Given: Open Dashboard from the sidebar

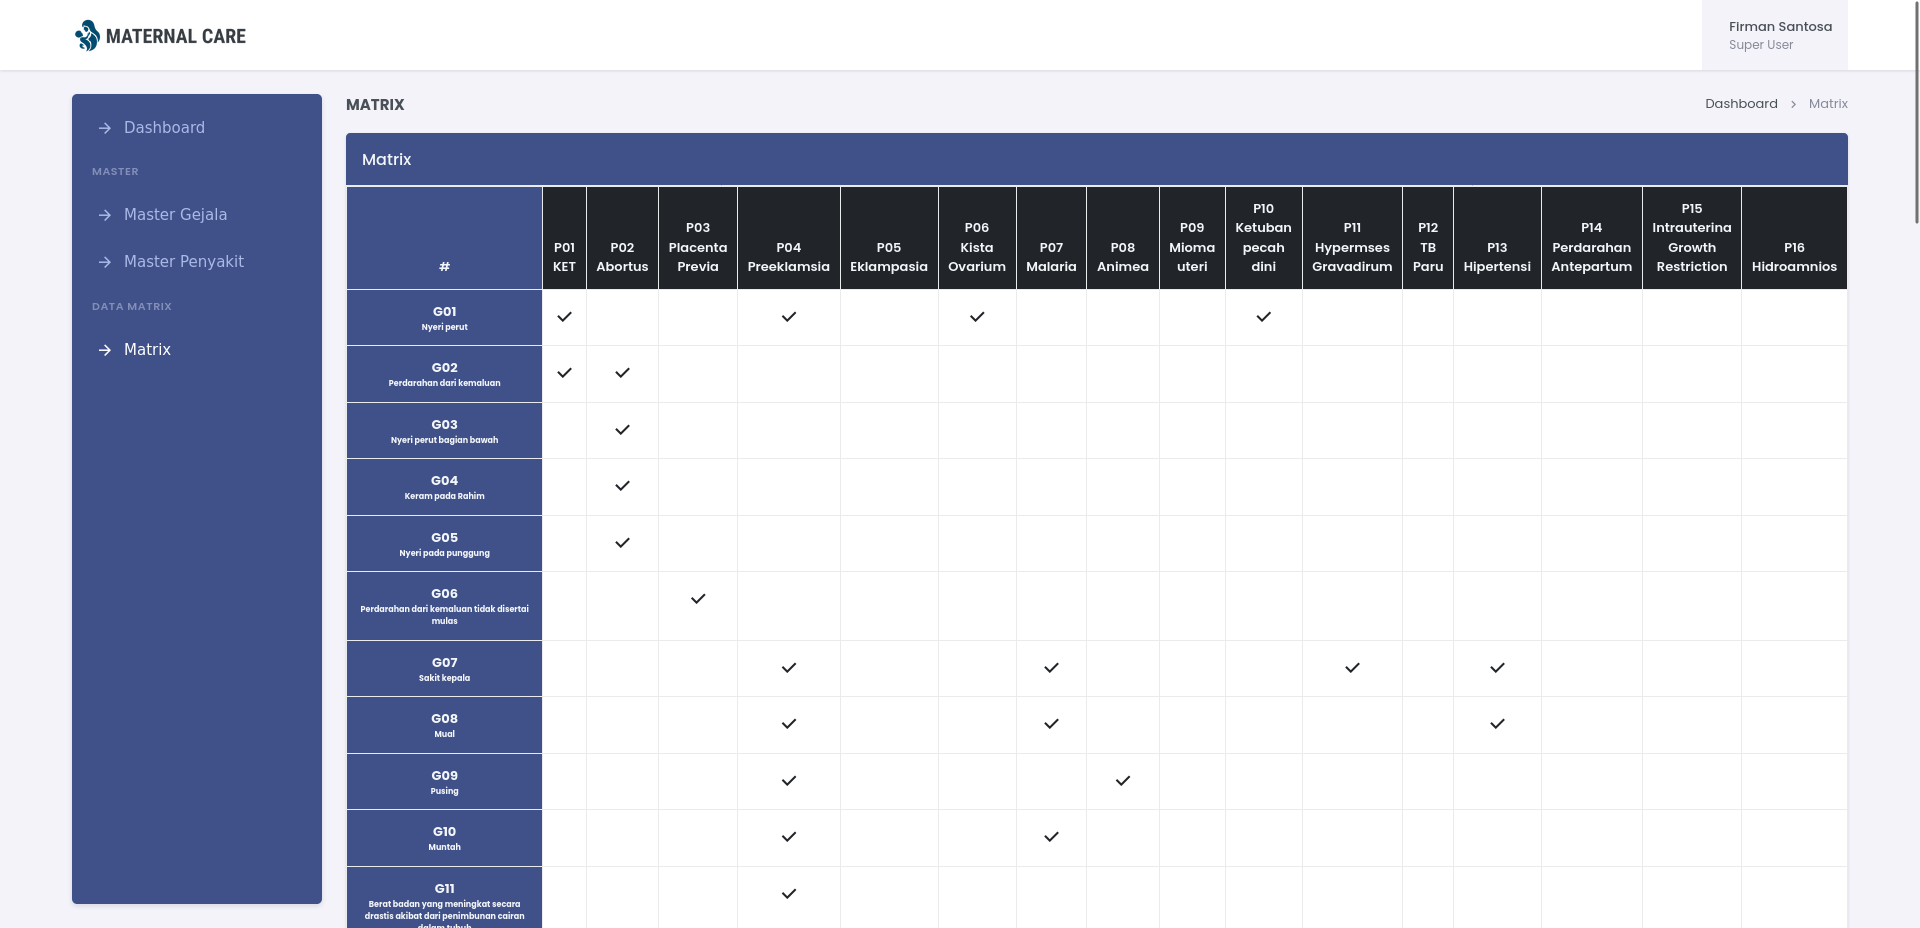Looking at the screenshot, I should click(197, 128).
